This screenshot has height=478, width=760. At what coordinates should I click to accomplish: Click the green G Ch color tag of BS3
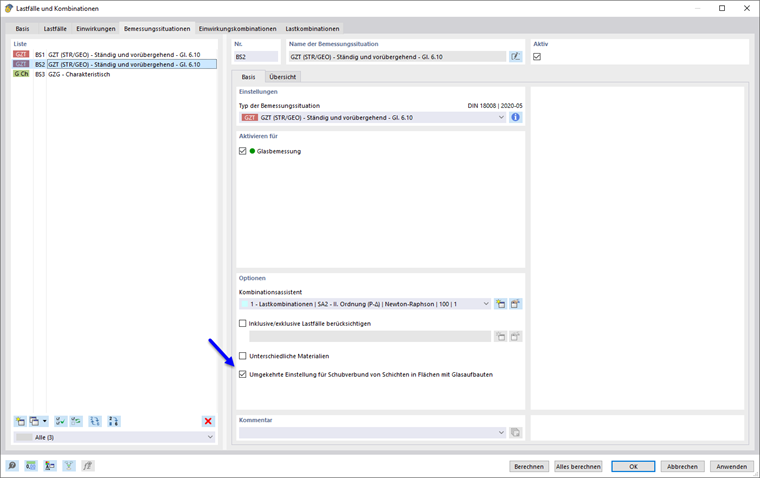click(21, 74)
